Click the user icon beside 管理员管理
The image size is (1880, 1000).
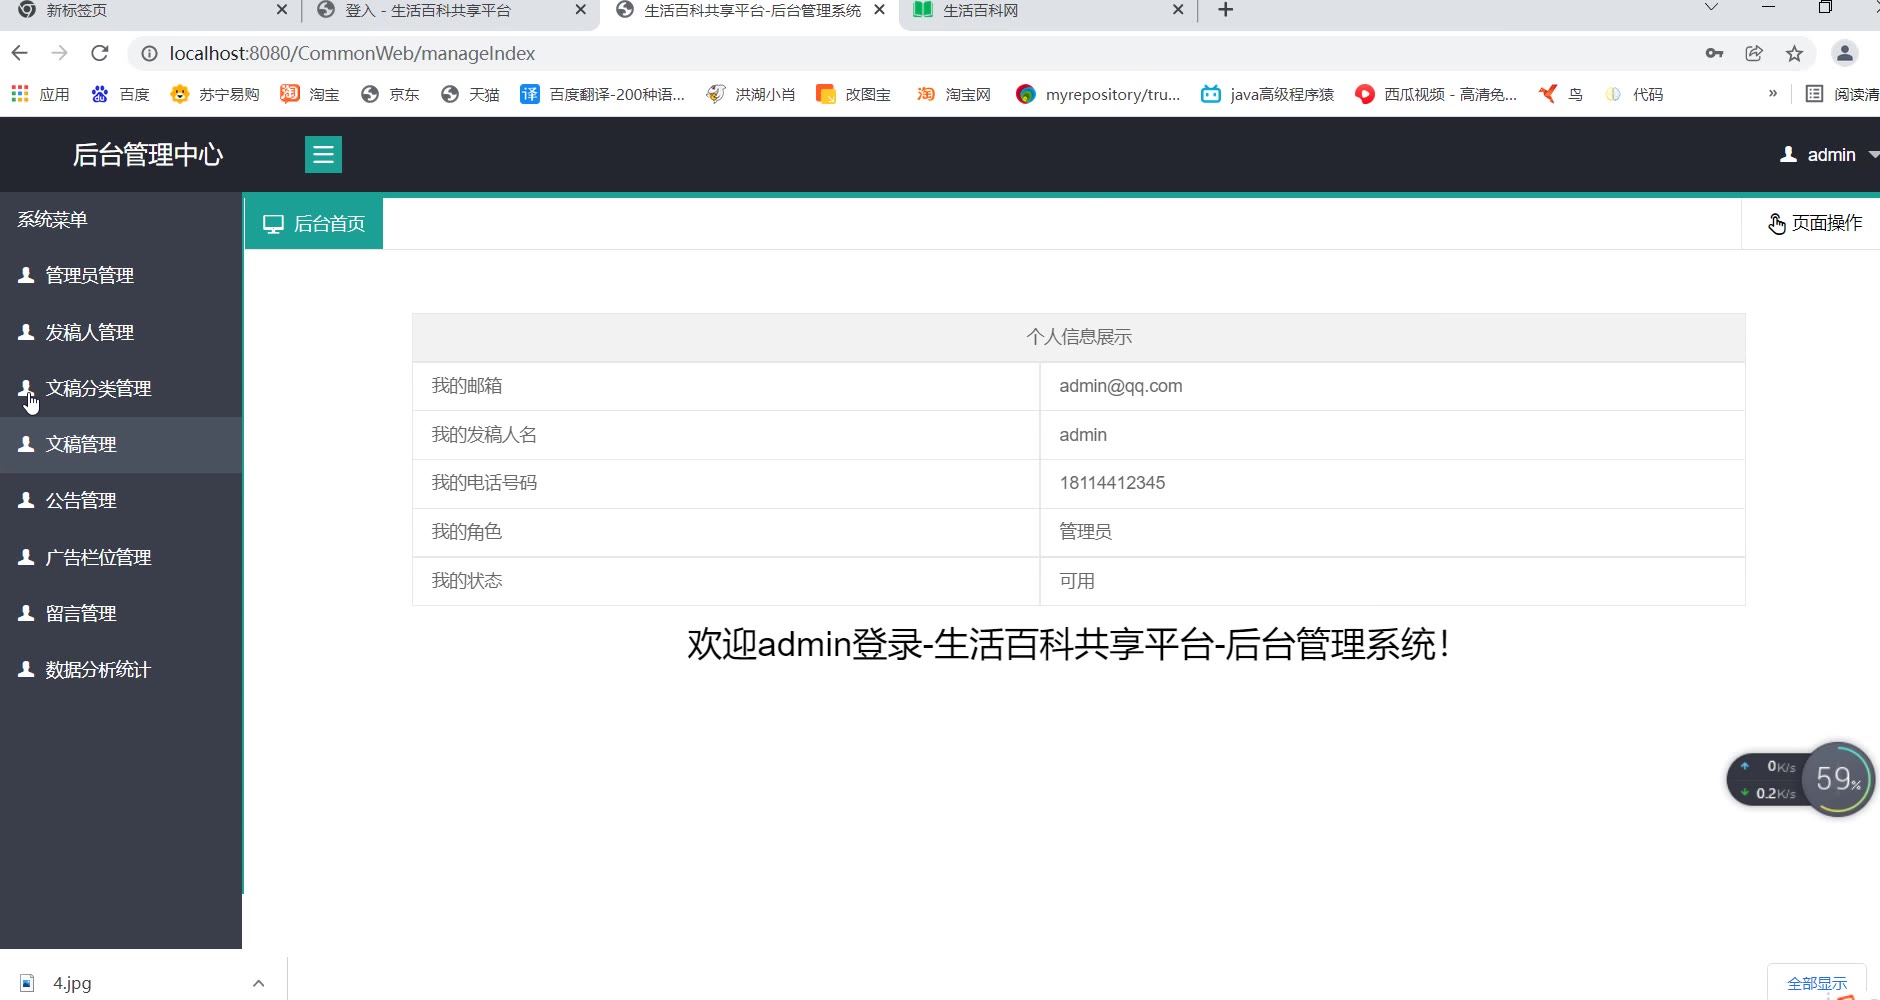[27, 275]
